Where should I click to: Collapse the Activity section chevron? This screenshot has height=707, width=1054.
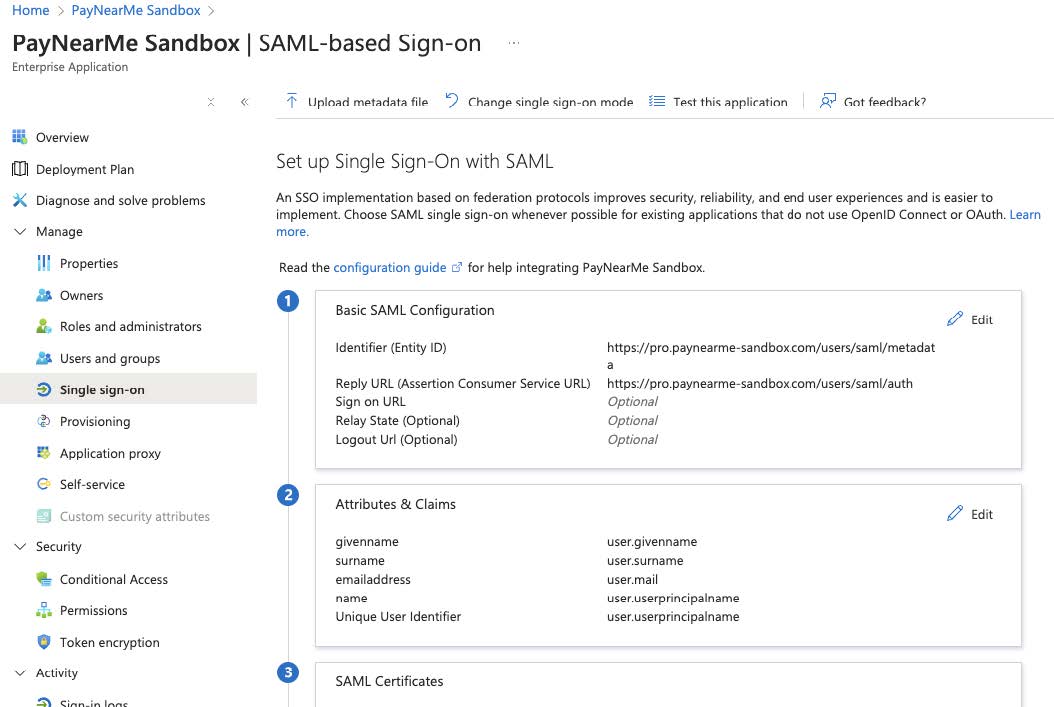20,673
